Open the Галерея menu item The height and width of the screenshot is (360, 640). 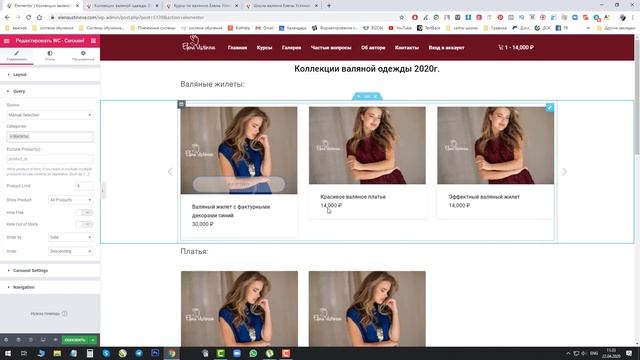point(291,48)
